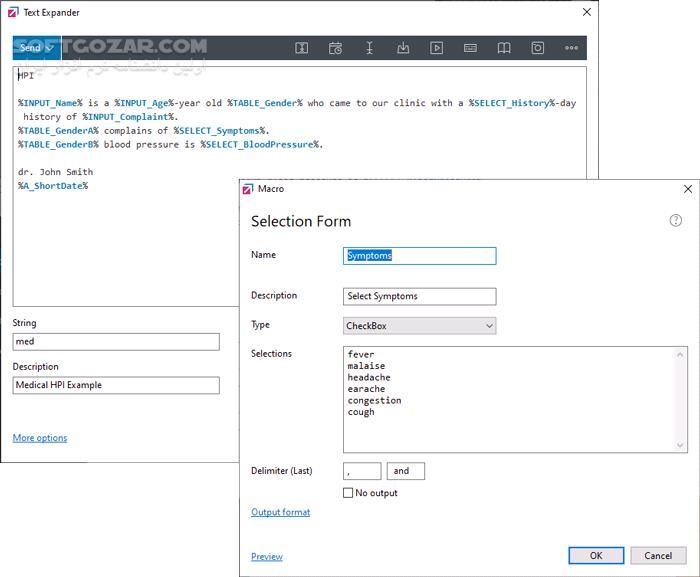Click the keyboard toolbar icon
The height and width of the screenshot is (577, 700).
pos(470,48)
